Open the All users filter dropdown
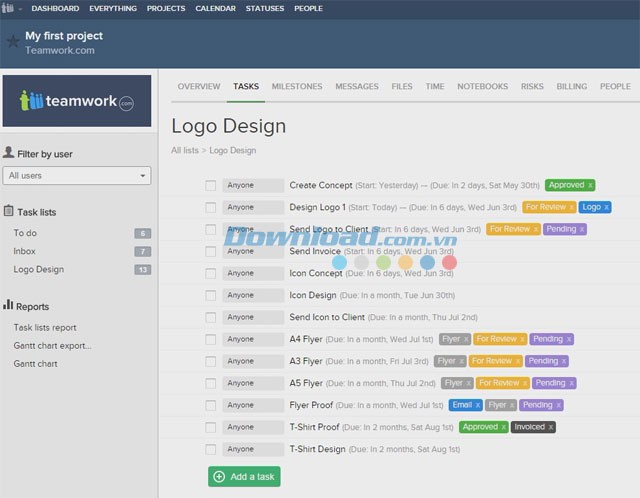 click(x=77, y=176)
